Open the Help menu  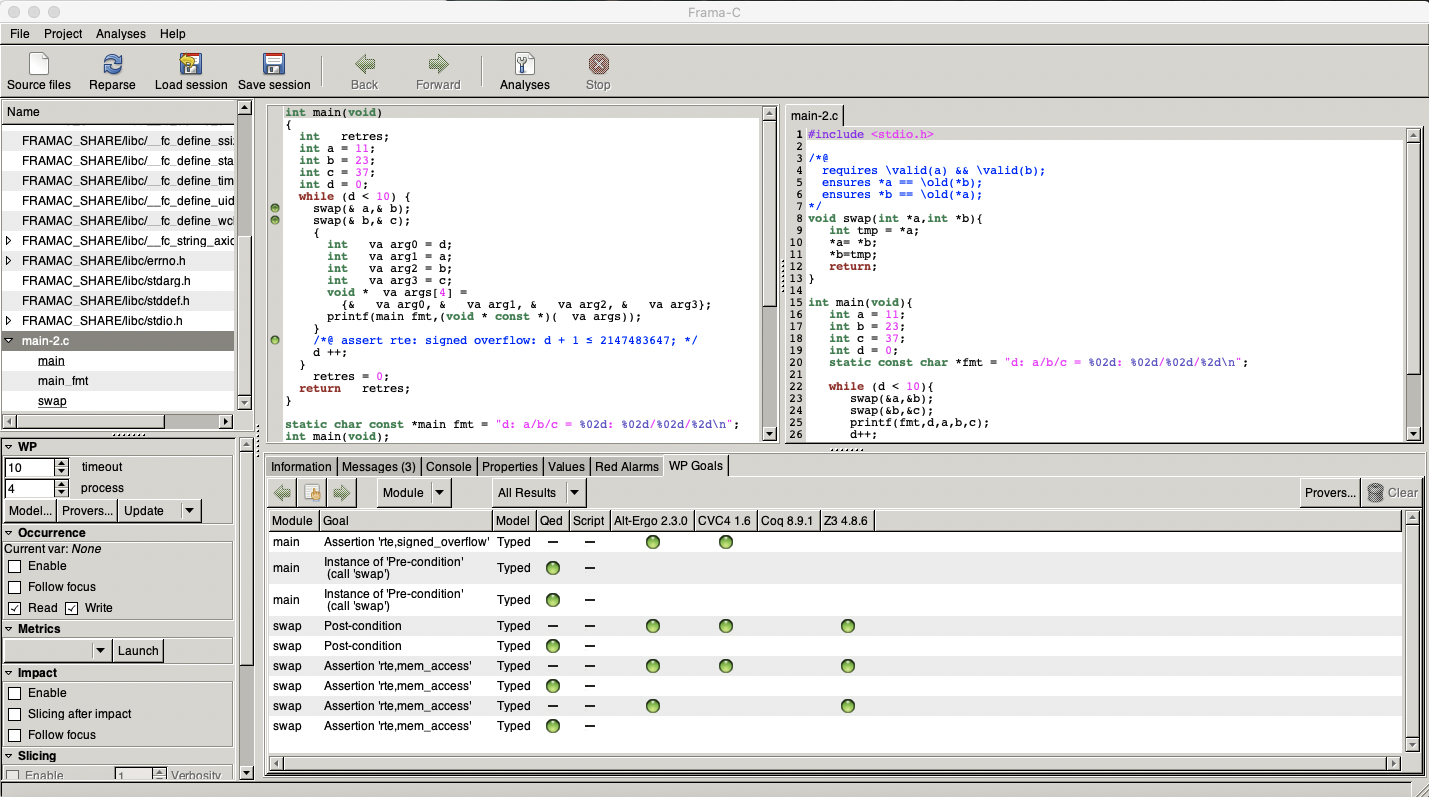(173, 34)
